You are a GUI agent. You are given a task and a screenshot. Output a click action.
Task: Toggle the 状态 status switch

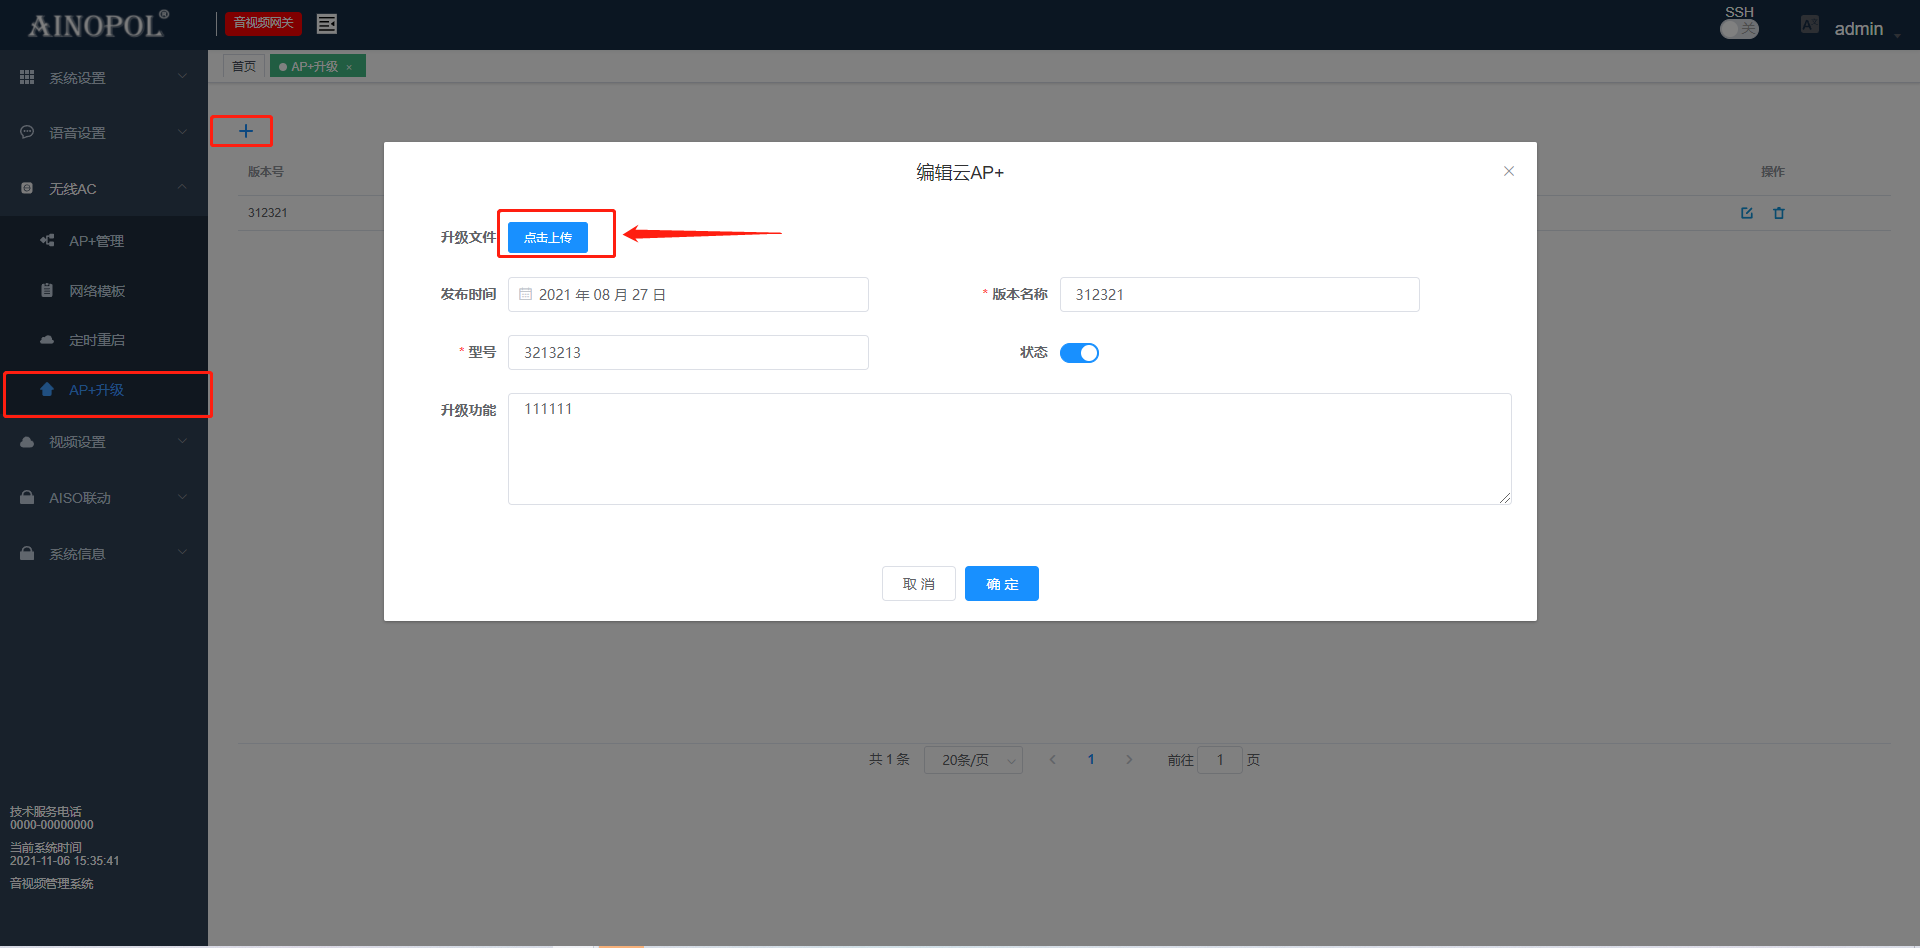click(x=1079, y=353)
